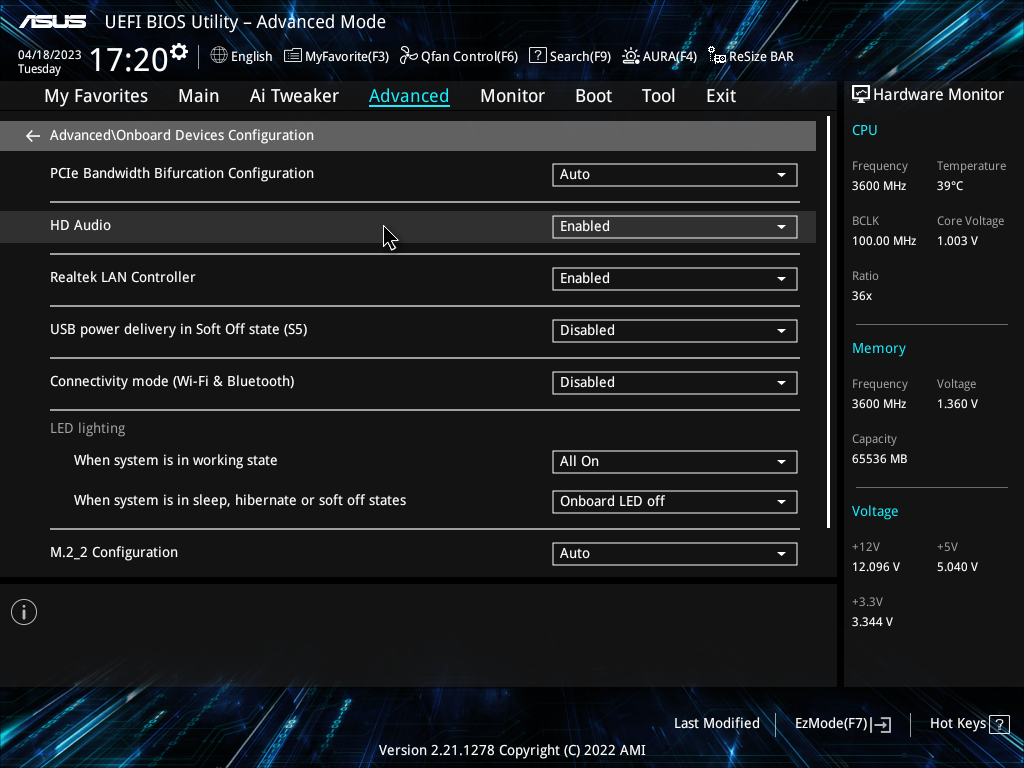
Task: Click Core Voltage 1.003 V value
Action: [957, 241]
